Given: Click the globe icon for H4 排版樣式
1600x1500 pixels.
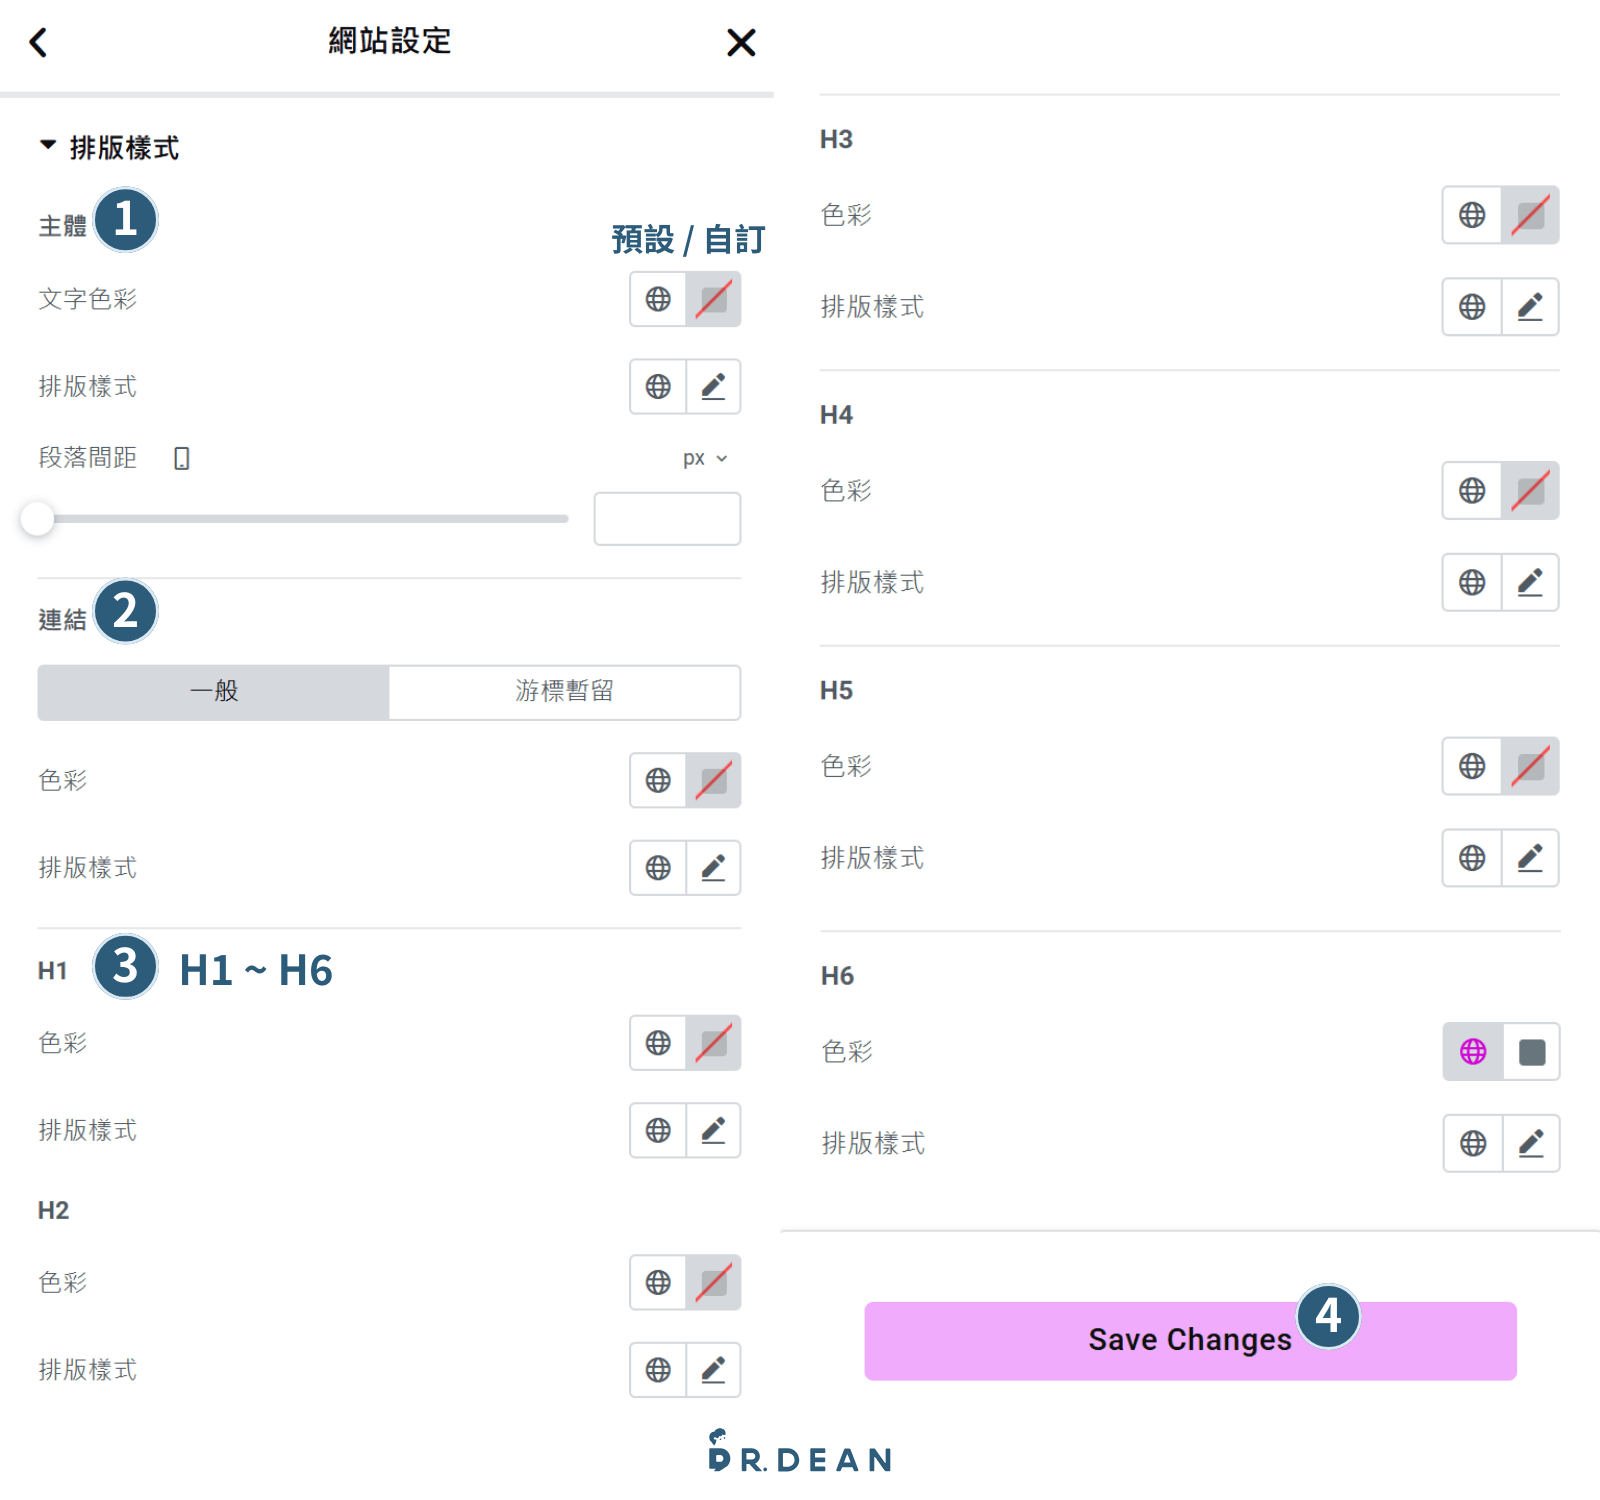Looking at the screenshot, I should [x=1471, y=582].
